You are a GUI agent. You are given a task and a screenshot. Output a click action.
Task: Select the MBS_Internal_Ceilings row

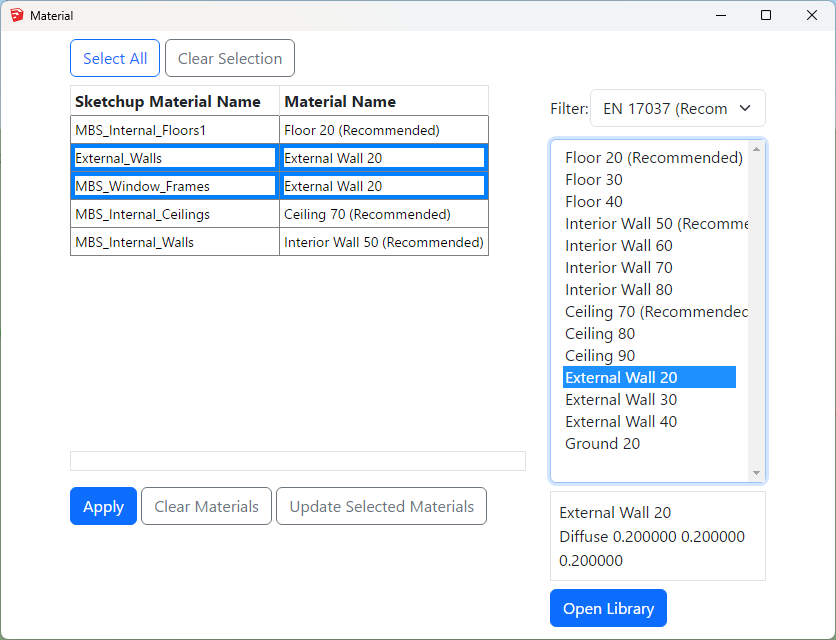click(175, 214)
